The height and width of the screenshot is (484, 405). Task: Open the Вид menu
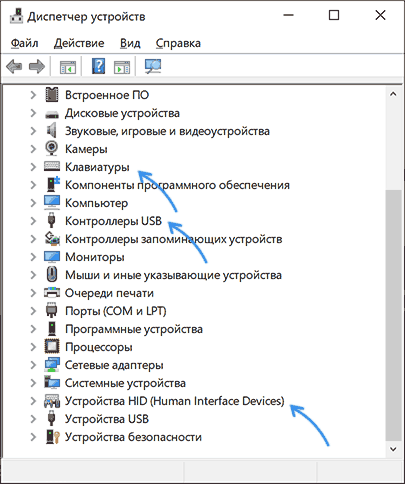pyautogui.click(x=130, y=43)
